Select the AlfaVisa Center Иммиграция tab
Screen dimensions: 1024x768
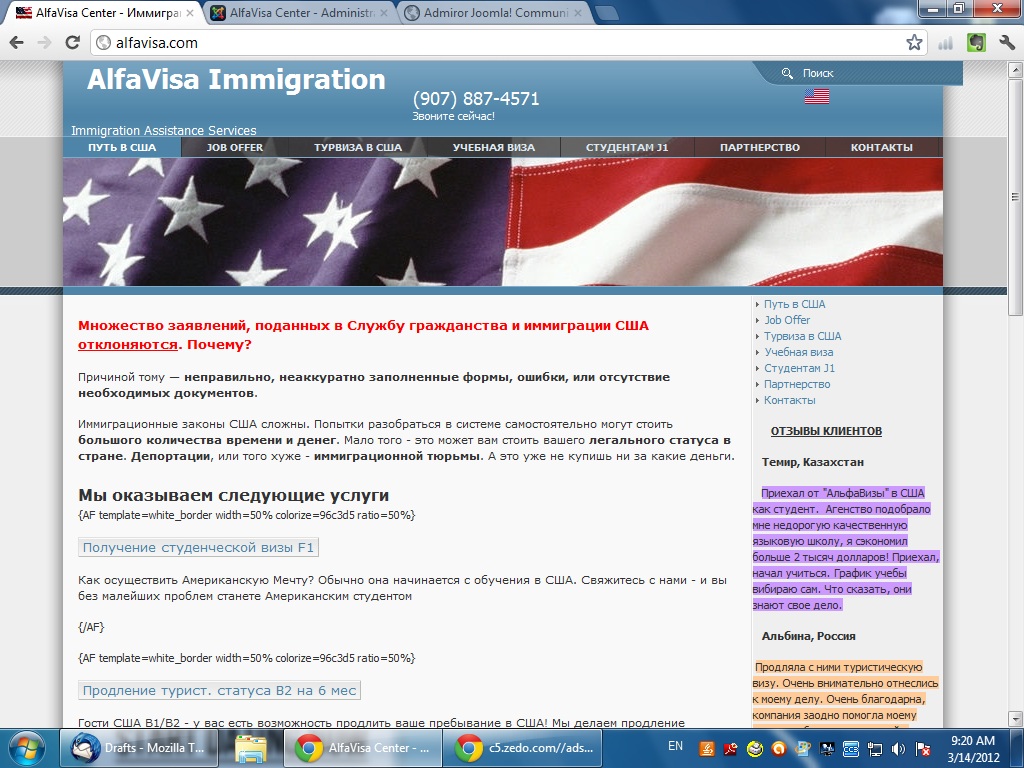coord(104,12)
